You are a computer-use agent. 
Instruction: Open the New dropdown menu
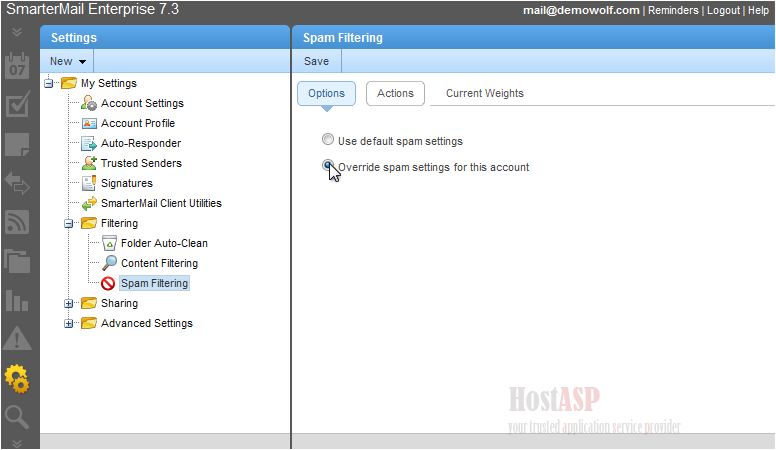click(68, 61)
